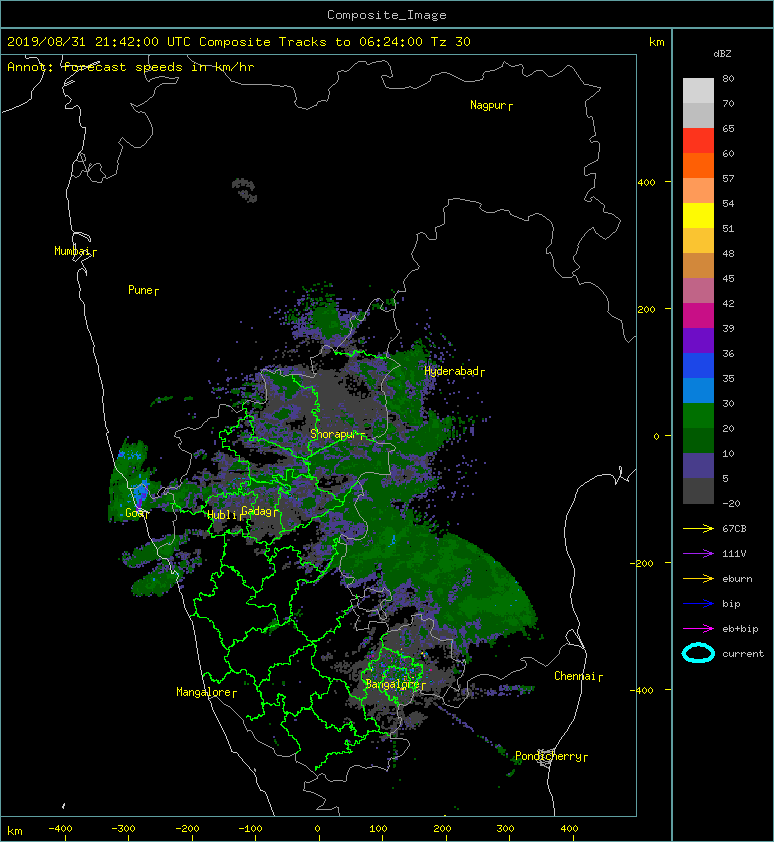Click the -200 km tick on vertical axis
This screenshot has width=774, height=842.
click(x=642, y=563)
